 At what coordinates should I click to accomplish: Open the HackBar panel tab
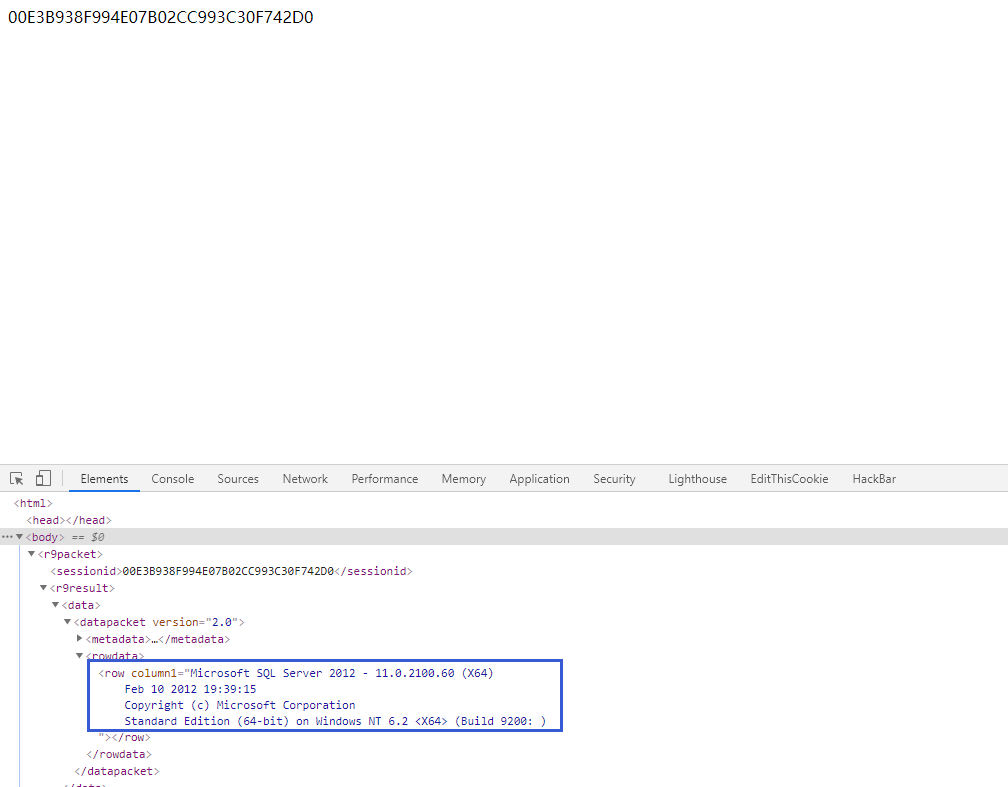click(x=874, y=479)
